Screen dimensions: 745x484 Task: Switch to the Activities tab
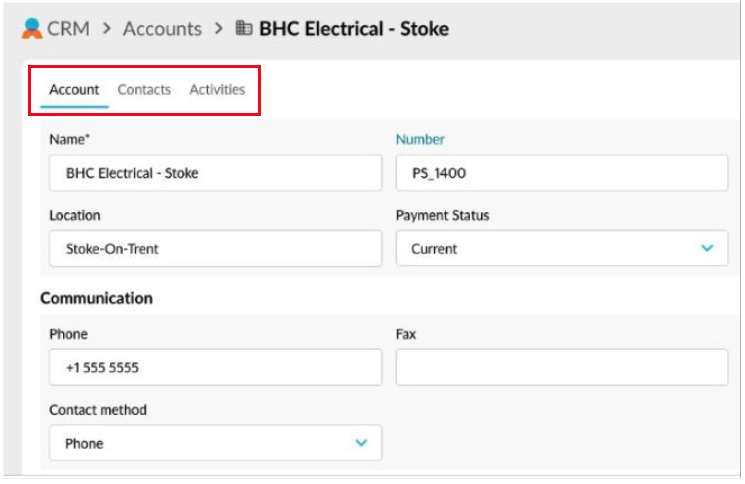217,90
